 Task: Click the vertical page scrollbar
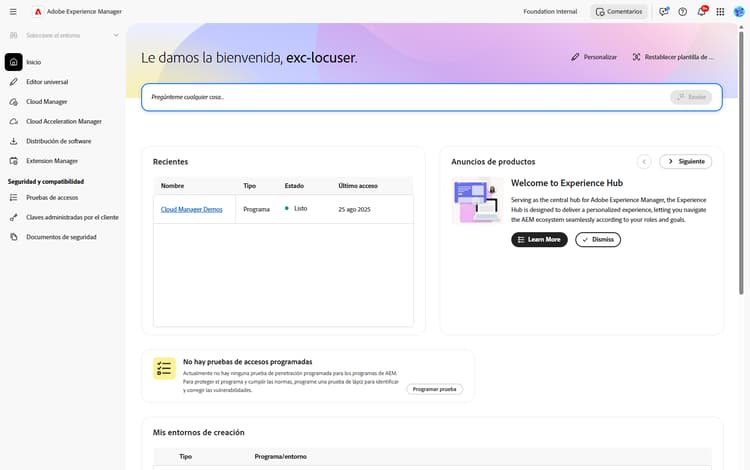[741, 163]
